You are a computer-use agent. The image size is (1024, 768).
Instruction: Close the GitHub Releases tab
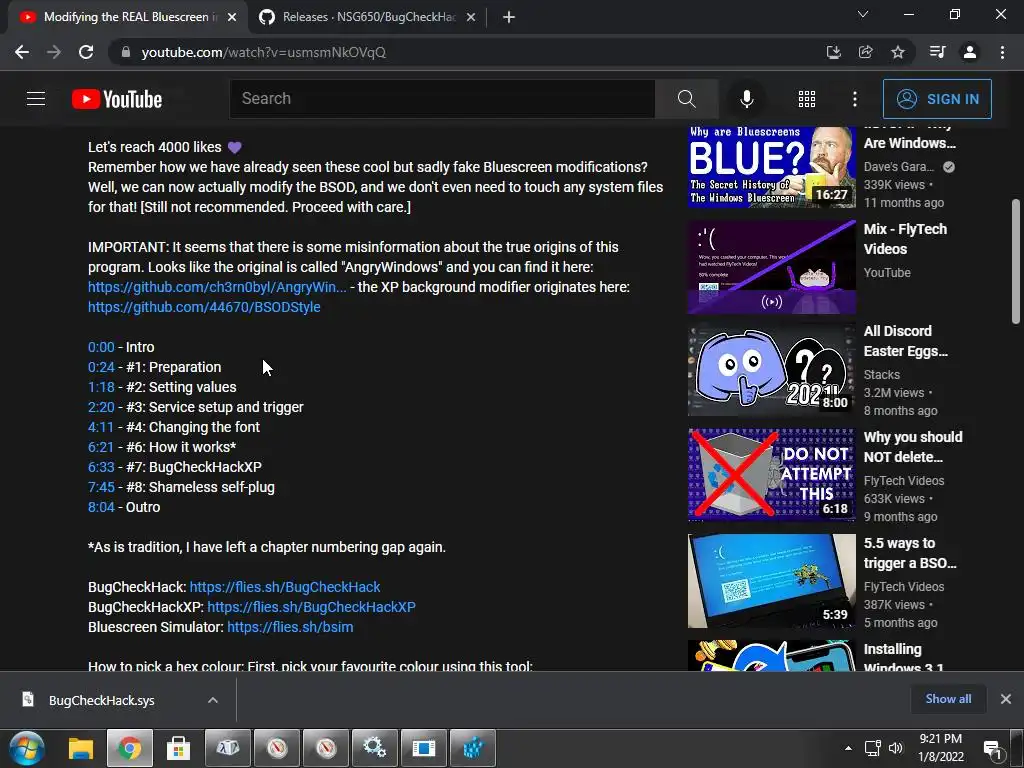[x=471, y=17]
